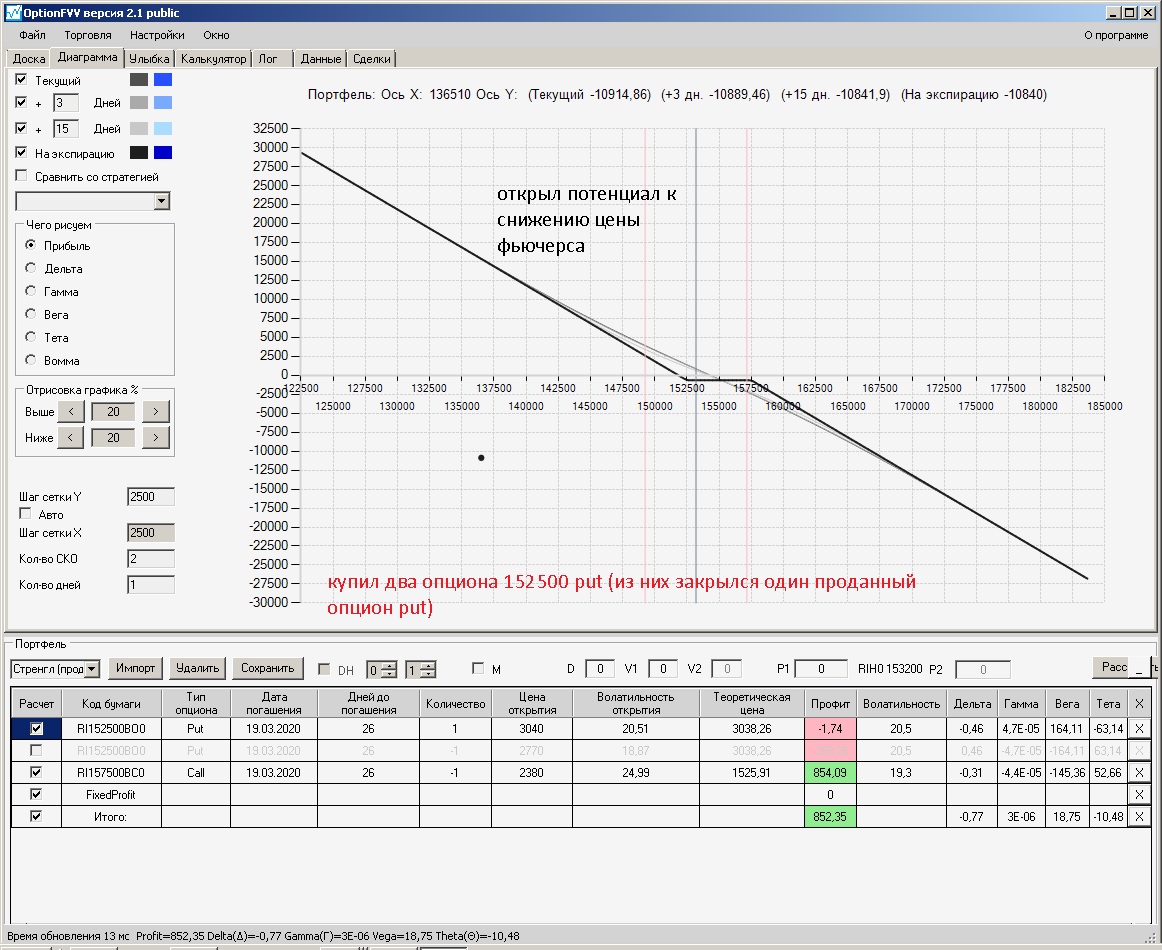Pick the +15 Дней light blue swatch
This screenshot has width=1162, height=950.
162,128
